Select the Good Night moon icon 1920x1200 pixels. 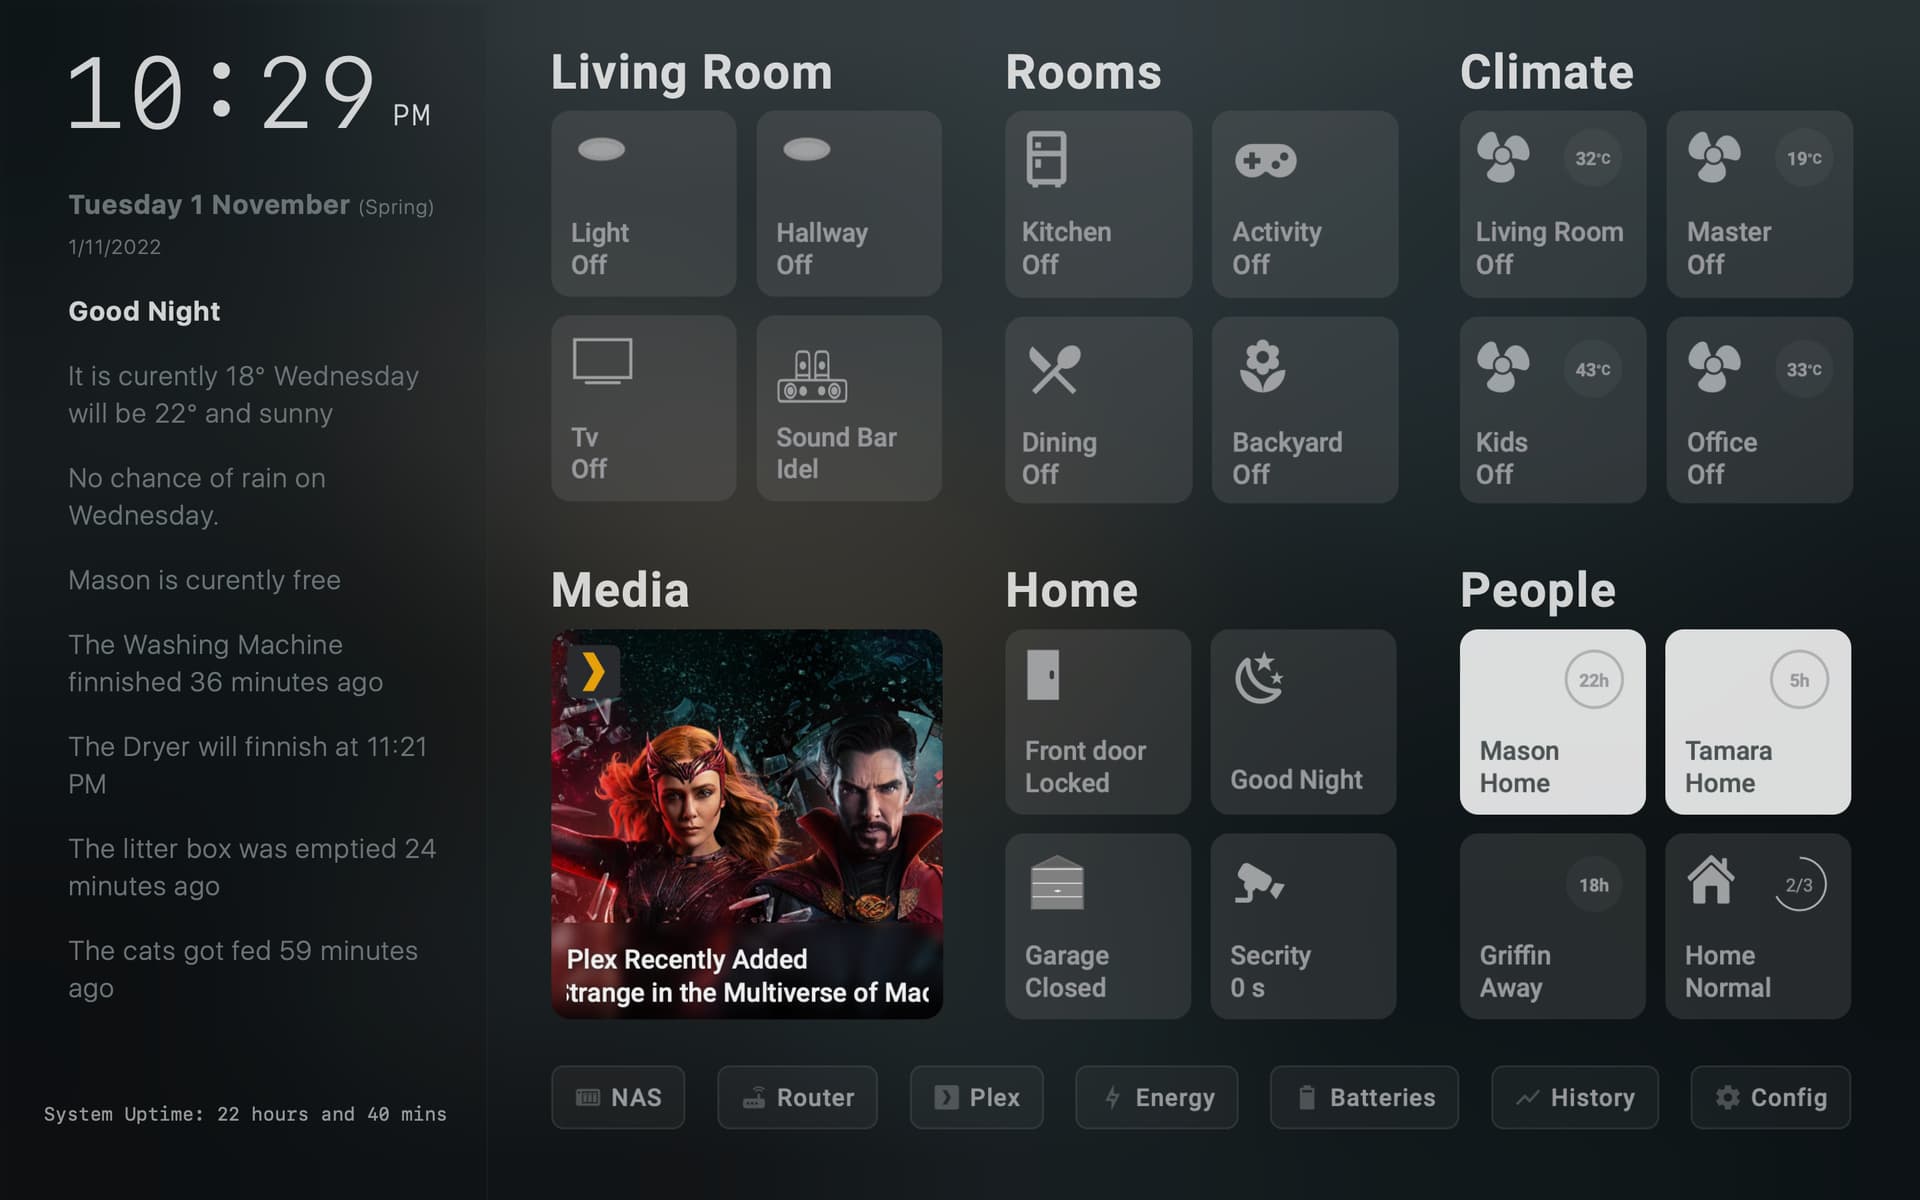point(1262,680)
